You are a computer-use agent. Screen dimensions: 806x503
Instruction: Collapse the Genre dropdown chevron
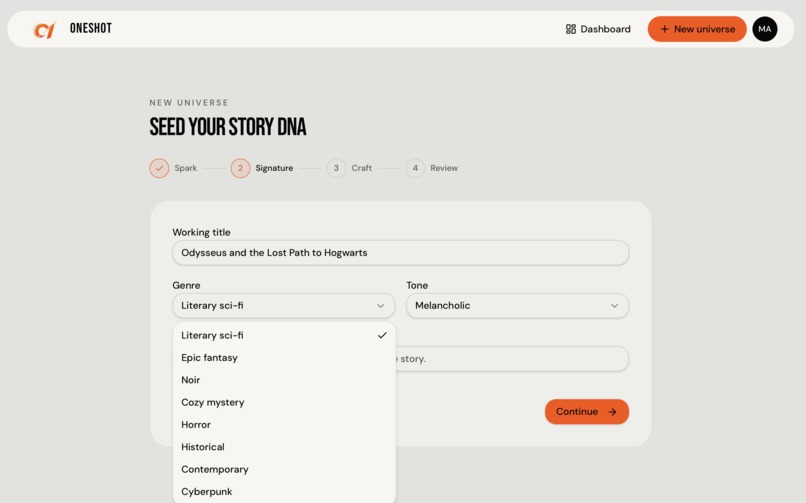(x=380, y=306)
